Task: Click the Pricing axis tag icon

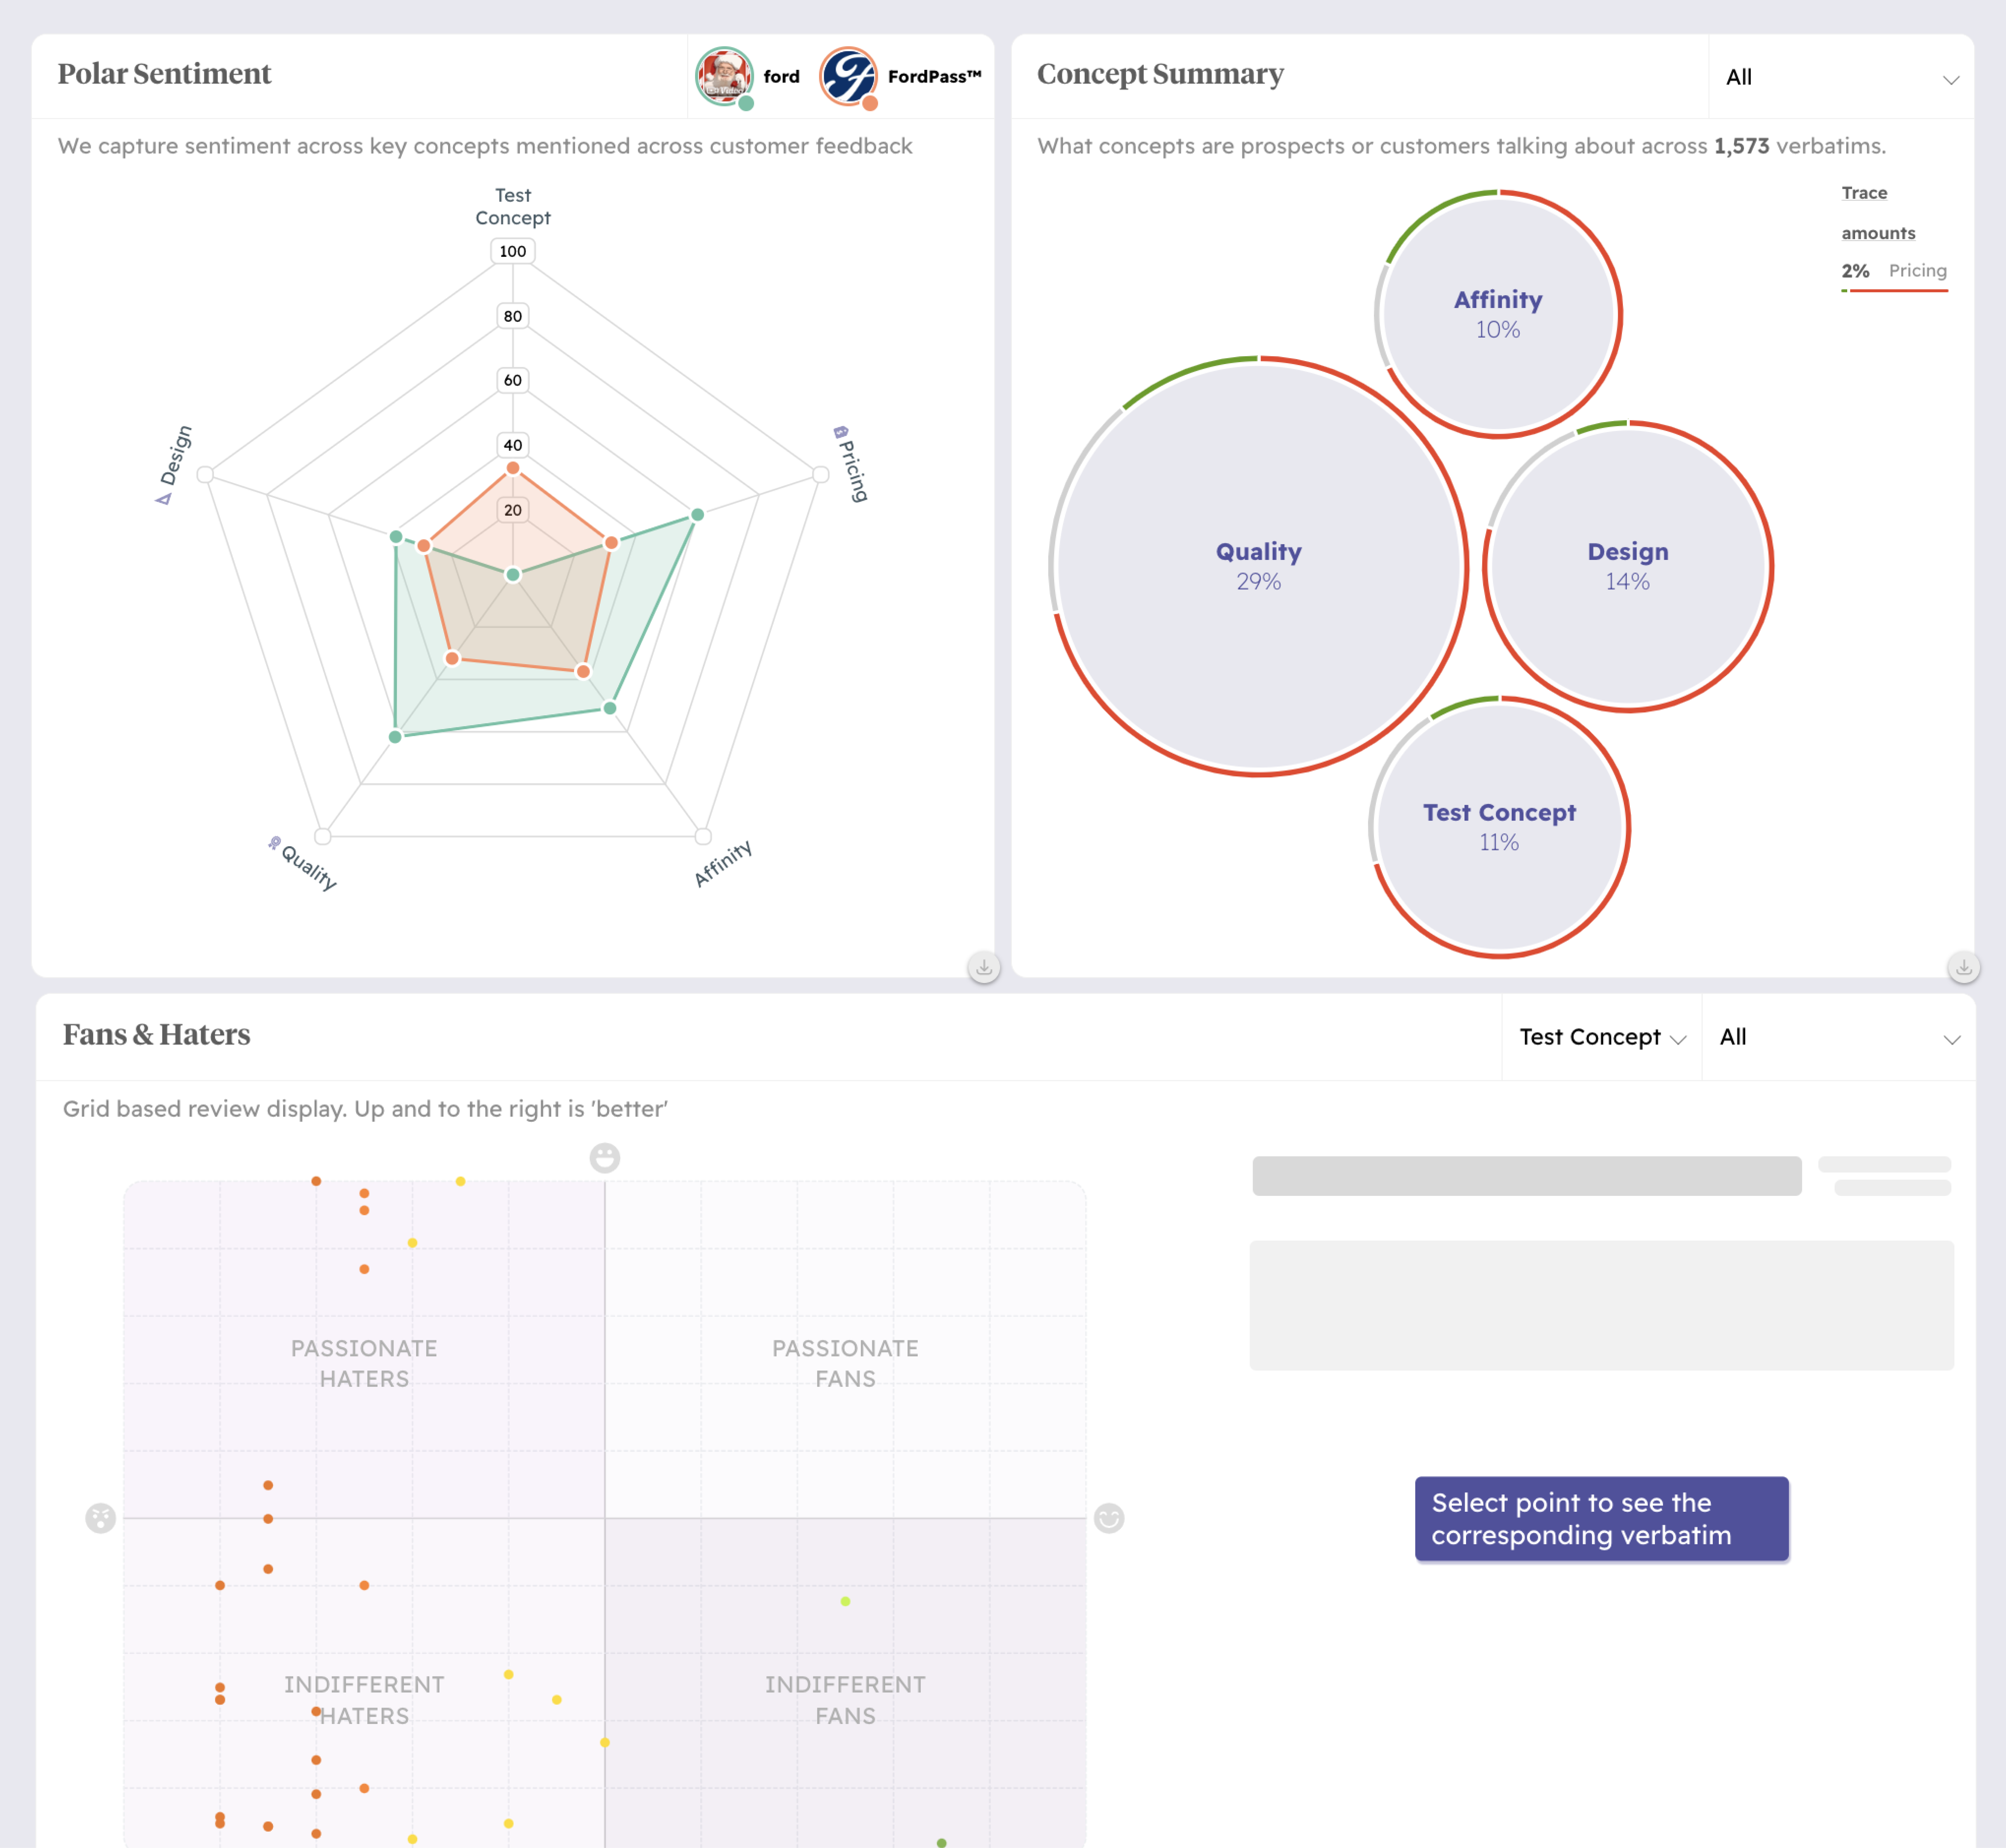Action: [840, 432]
